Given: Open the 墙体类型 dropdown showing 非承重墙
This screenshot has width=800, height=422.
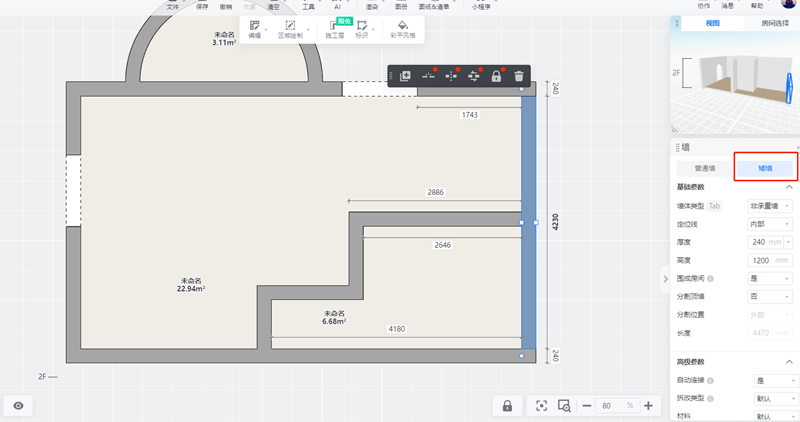Looking at the screenshot, I should 770,205.
